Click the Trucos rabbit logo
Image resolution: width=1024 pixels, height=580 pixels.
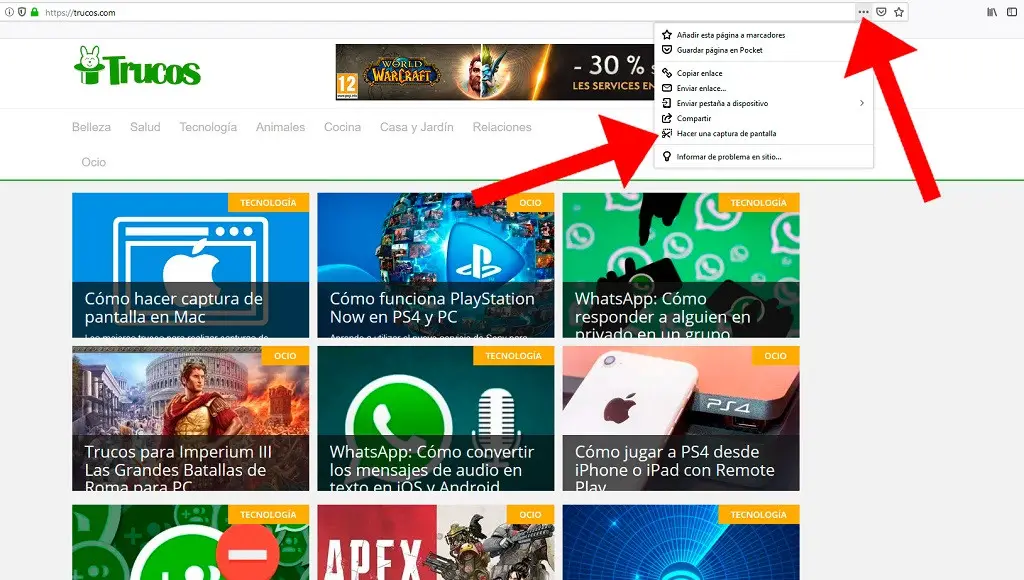[x=138, y=67]
